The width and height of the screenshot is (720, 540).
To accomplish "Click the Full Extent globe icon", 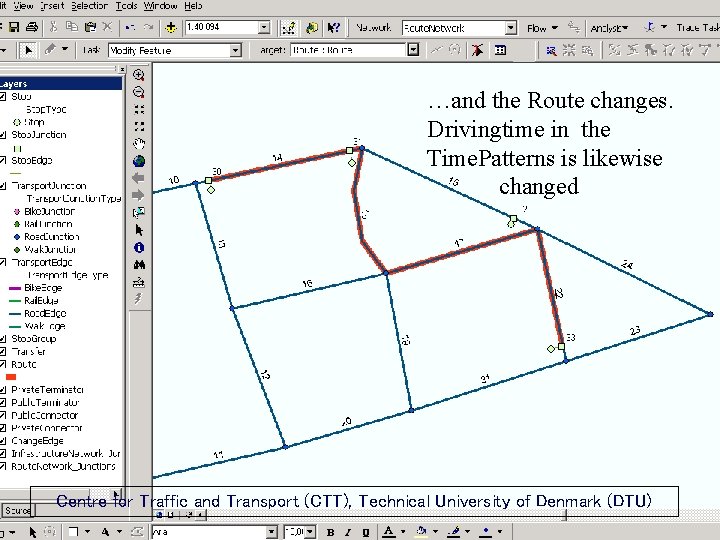I will [x=139, y=161].
